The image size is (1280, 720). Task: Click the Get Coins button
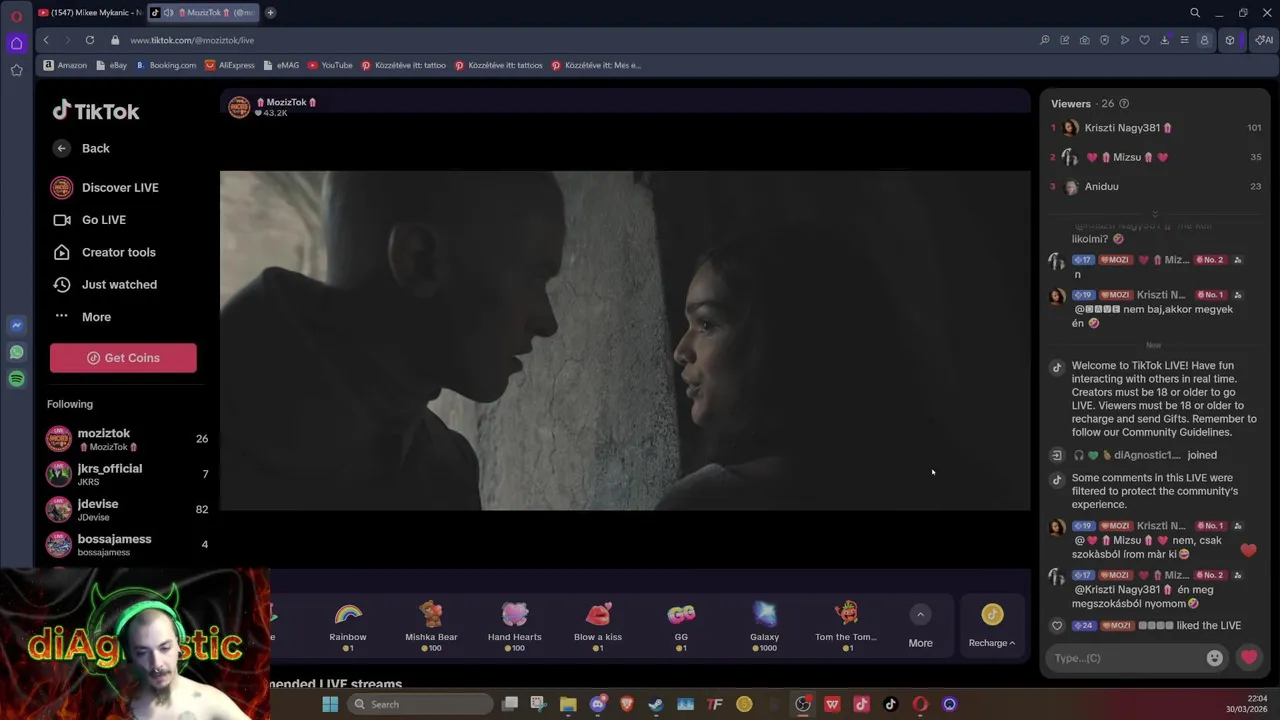tap(123, 358)
